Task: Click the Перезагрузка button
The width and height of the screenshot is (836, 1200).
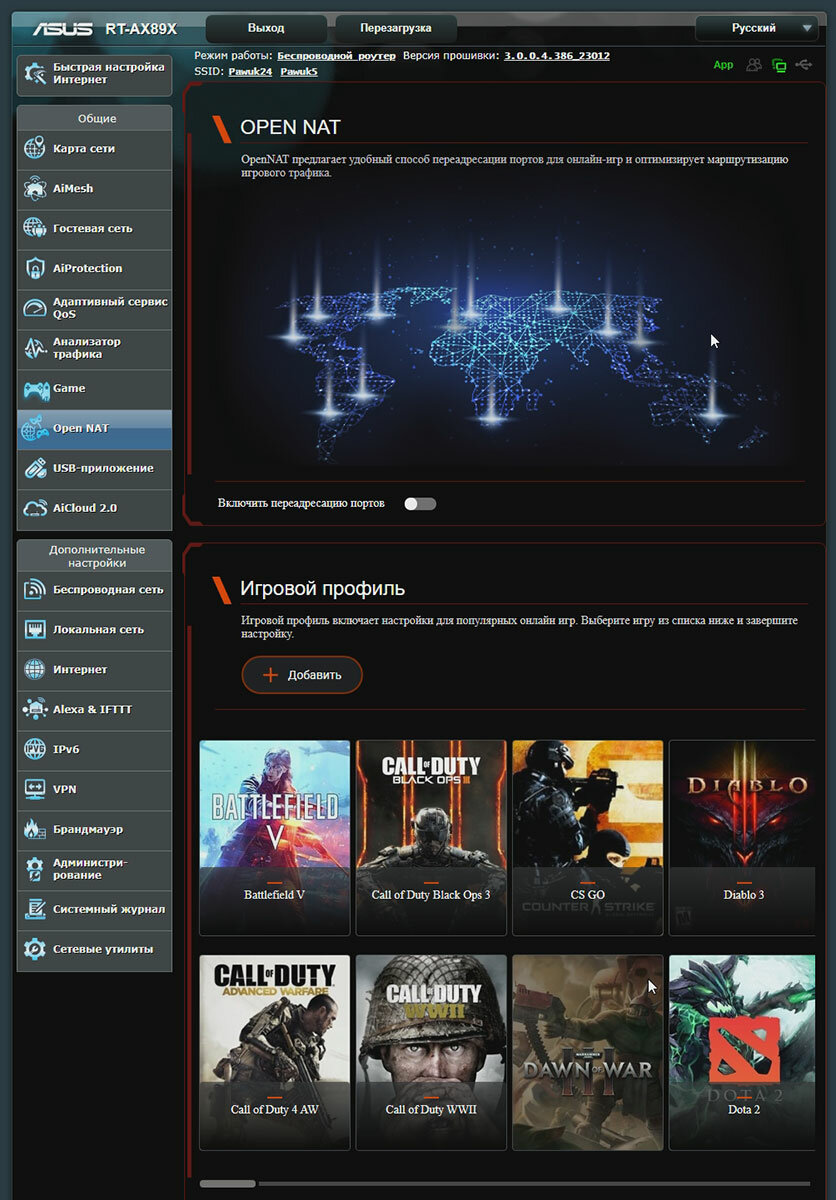Action: coord(395,28)
